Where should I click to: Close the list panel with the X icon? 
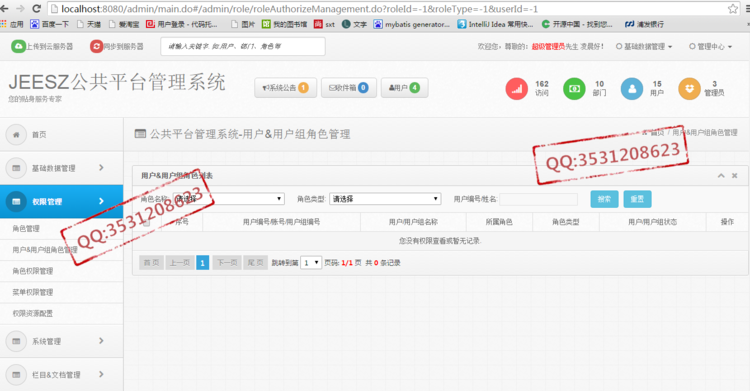click(735, 176)
